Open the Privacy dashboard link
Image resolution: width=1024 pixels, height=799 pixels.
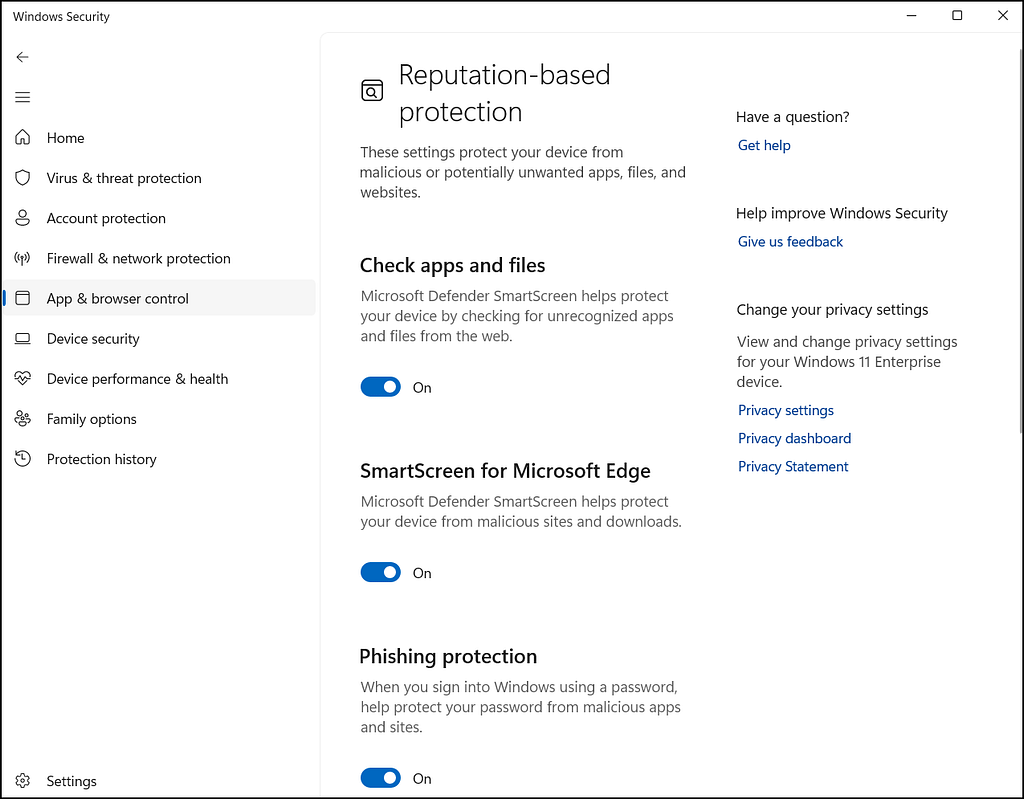794,438
